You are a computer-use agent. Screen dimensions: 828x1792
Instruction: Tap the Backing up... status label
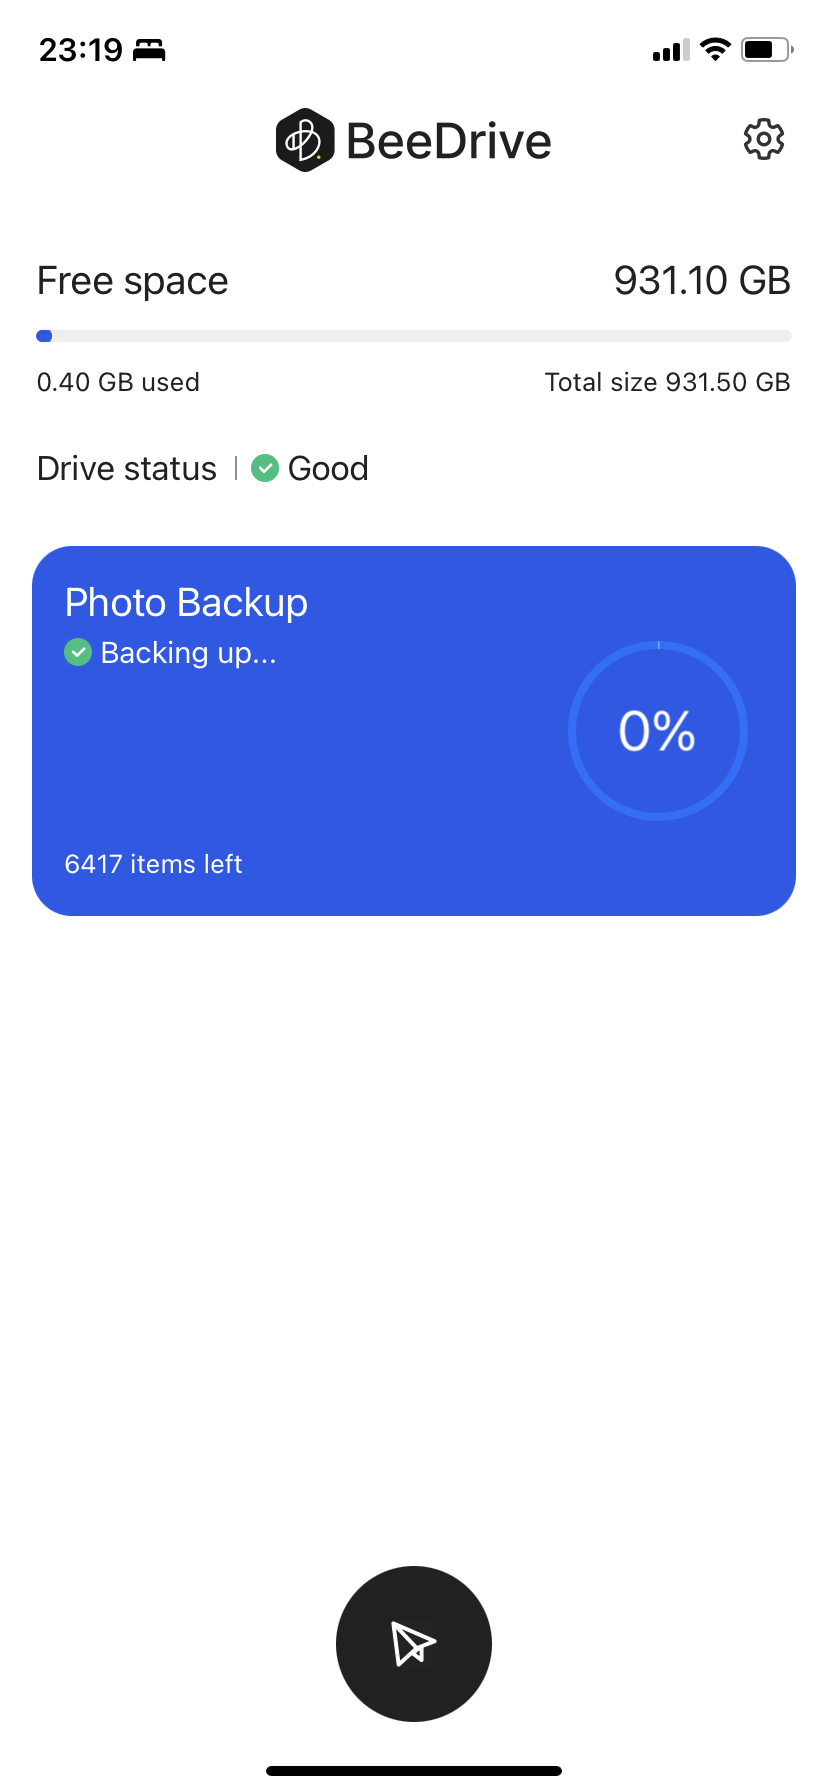pos(189,653)
